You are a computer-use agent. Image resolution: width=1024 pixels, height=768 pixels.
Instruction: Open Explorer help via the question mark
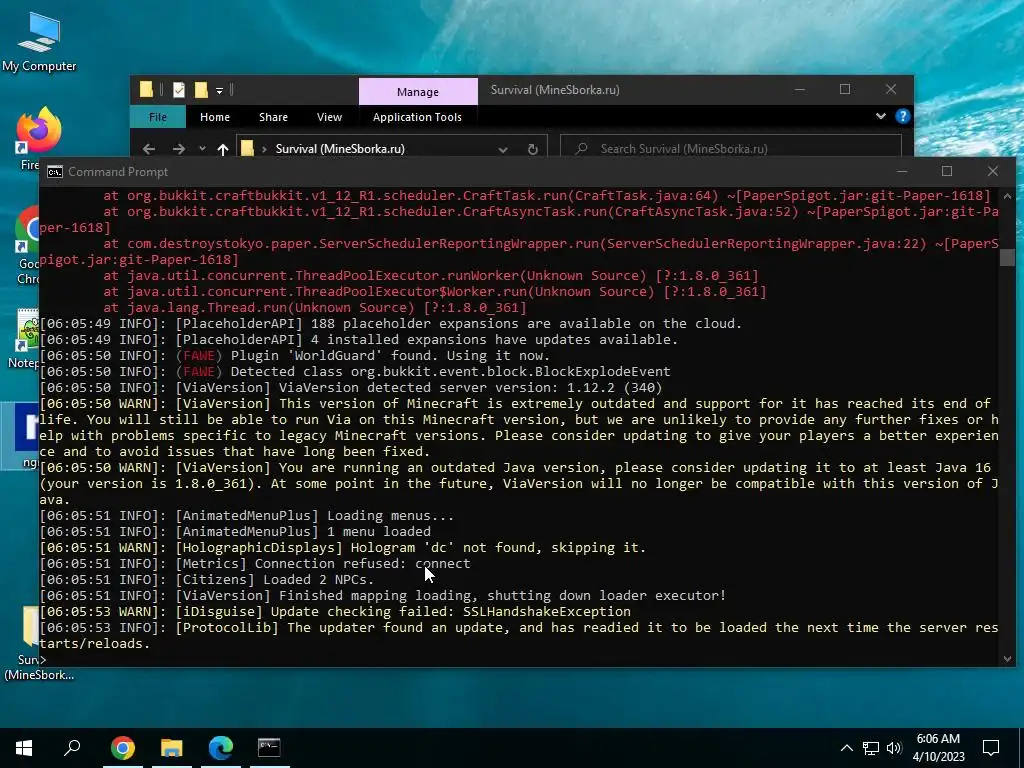(903, 116)
